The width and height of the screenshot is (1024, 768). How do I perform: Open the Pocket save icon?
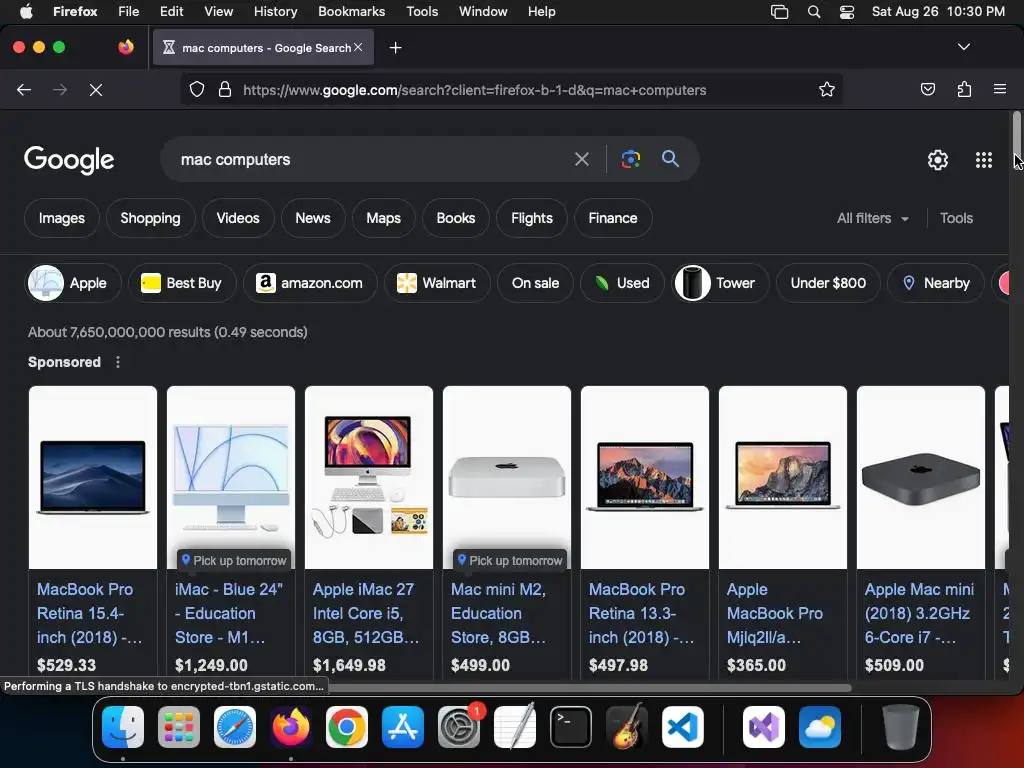pos(927,89)
